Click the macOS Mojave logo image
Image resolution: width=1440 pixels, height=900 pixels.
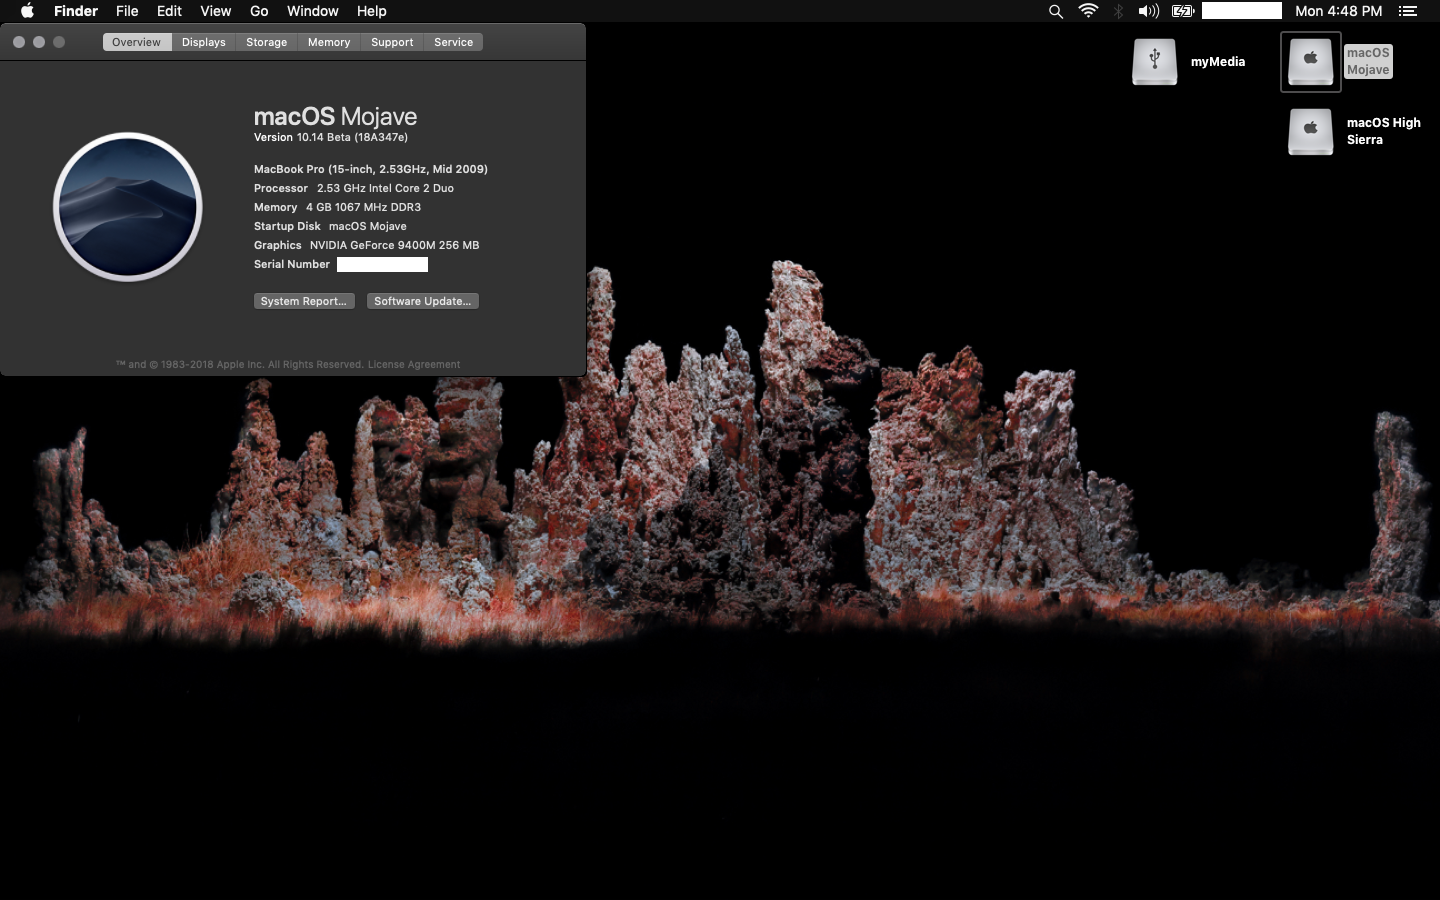128,207
